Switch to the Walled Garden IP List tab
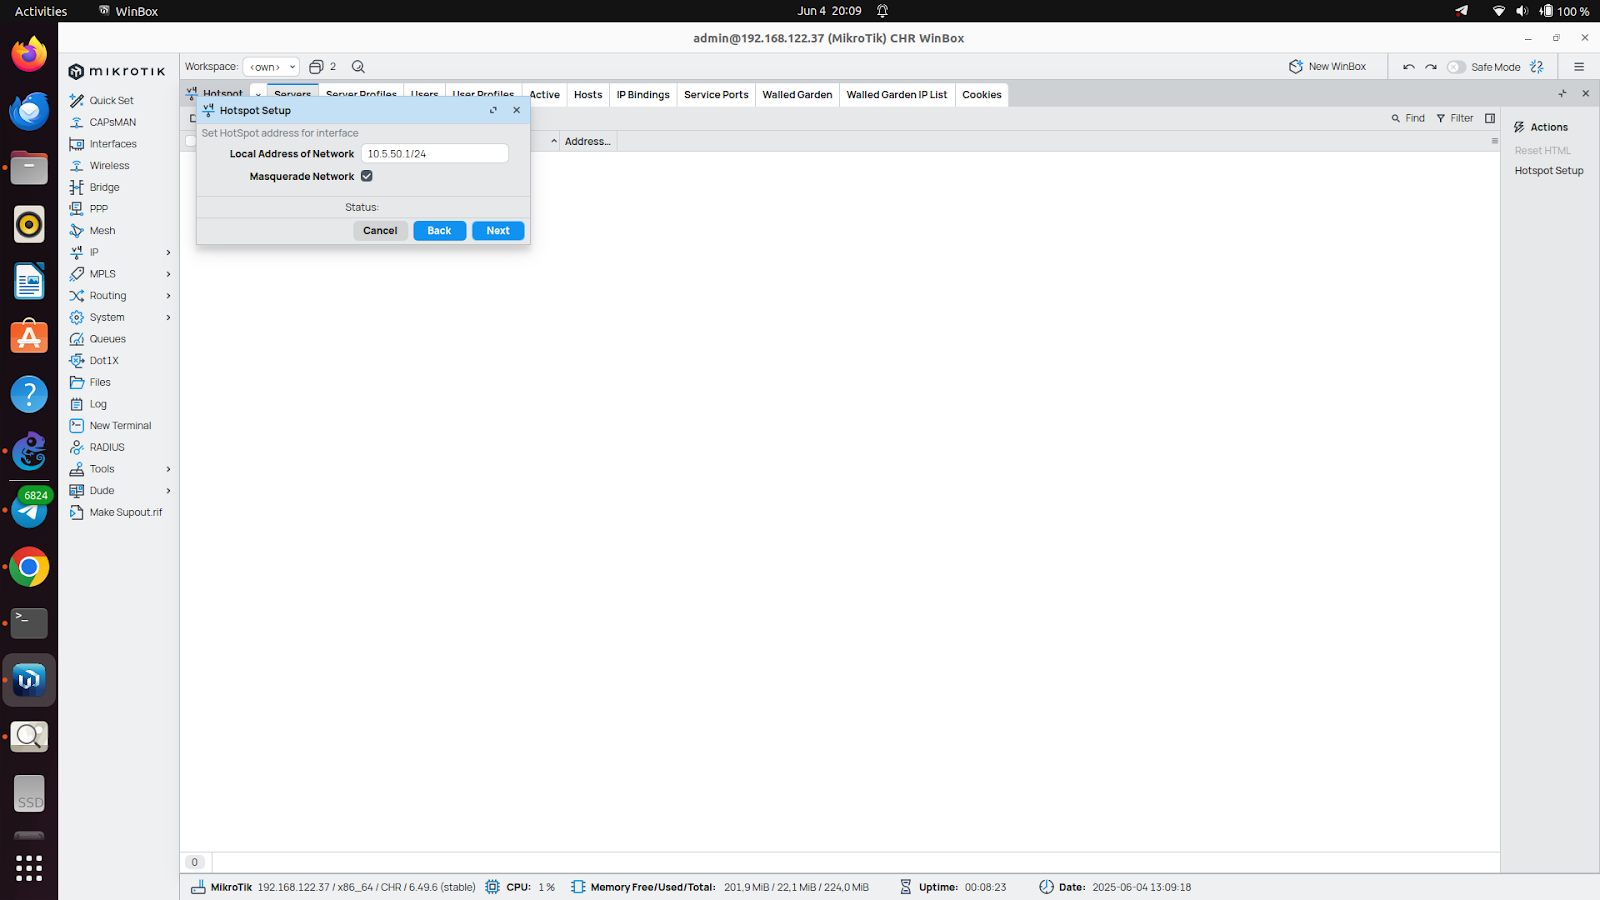Viewport: 1600px width, 900px height. (896, 95)
